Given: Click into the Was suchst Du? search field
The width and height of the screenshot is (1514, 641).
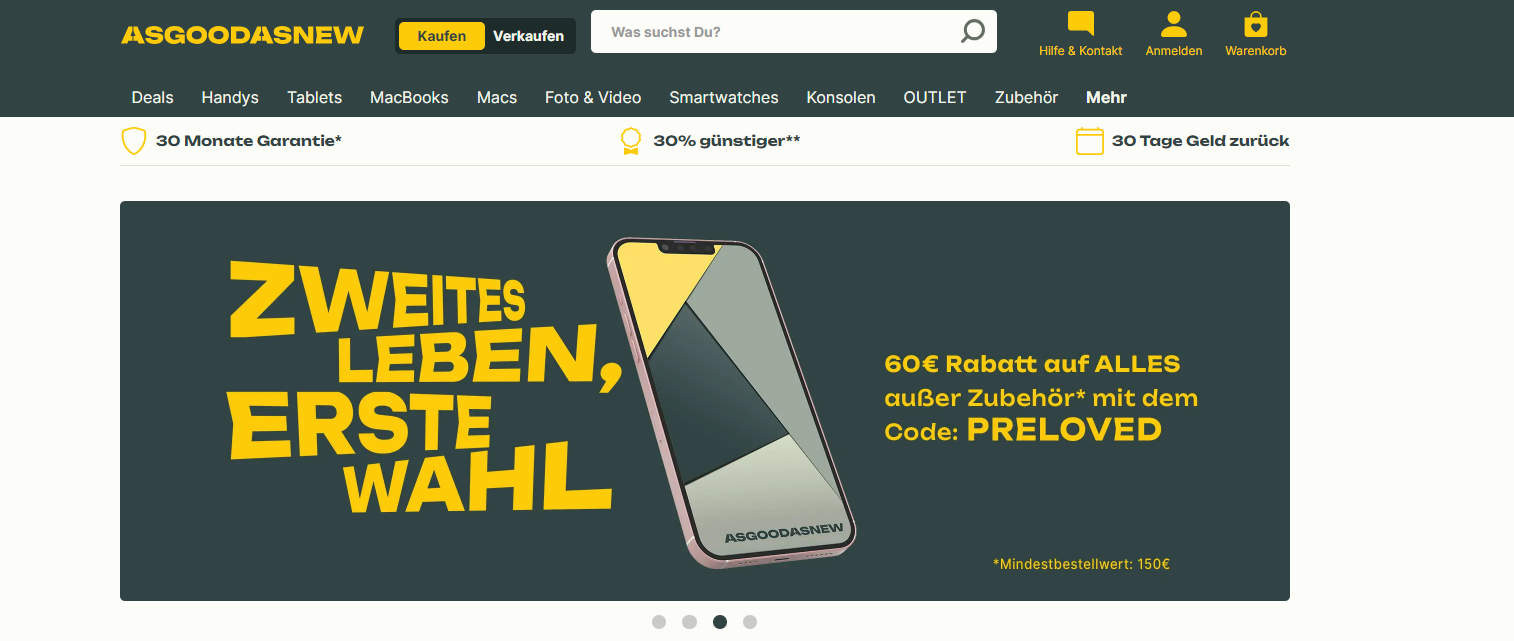Looking at the screenshot, I should (775, 32).
